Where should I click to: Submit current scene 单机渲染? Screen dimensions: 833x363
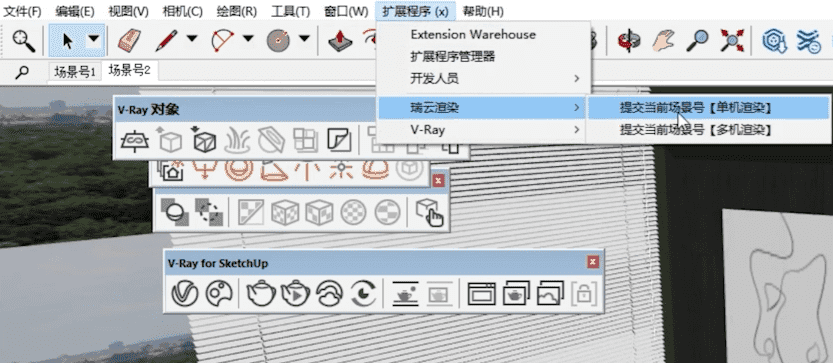[708, 107]
